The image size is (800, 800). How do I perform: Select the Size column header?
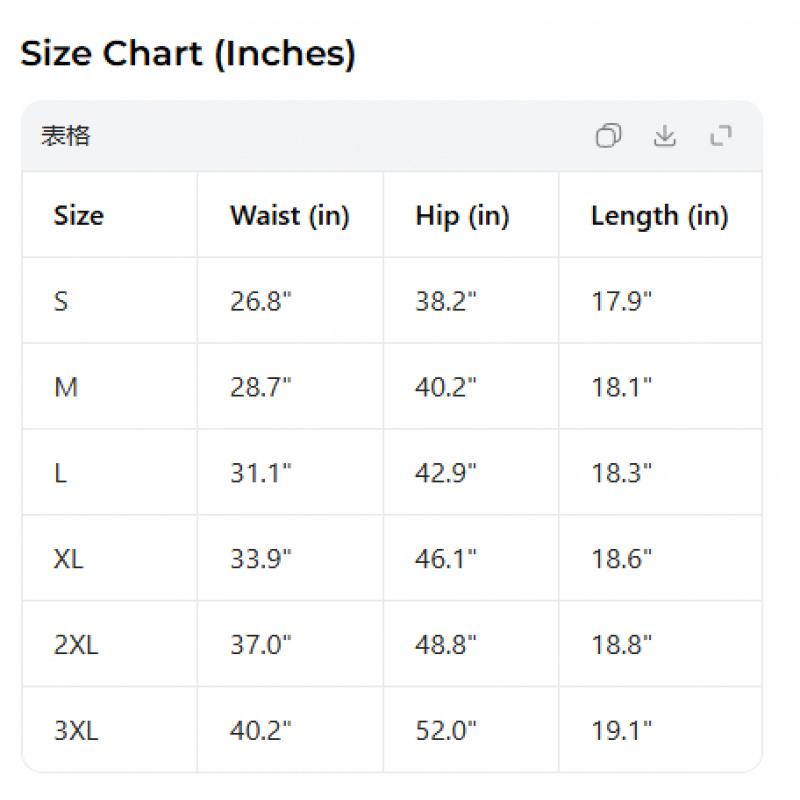click(77, 216)
